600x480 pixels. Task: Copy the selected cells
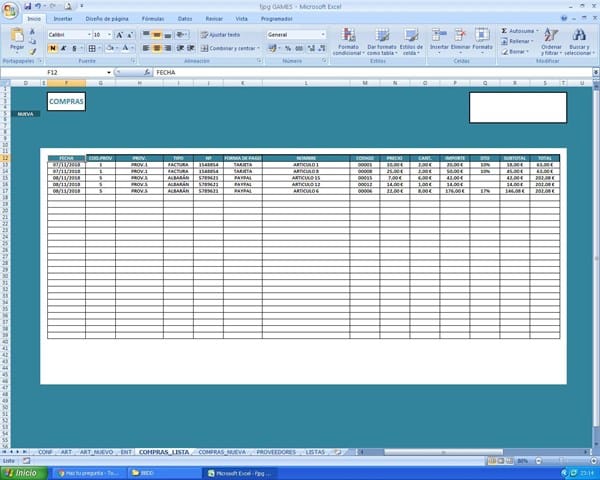(x=33, y=41)
